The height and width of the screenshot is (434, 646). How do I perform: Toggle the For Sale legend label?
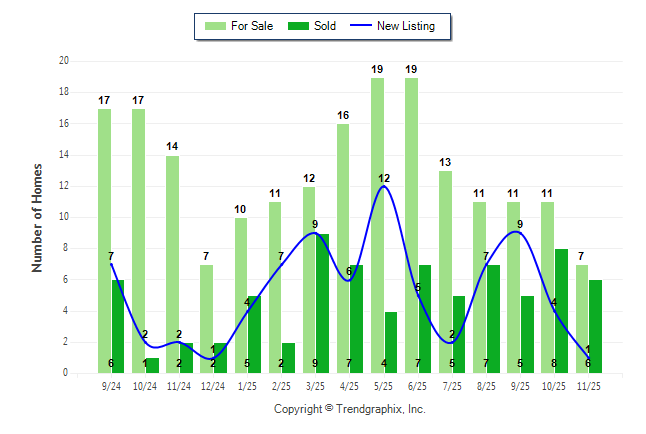[252, 26]
